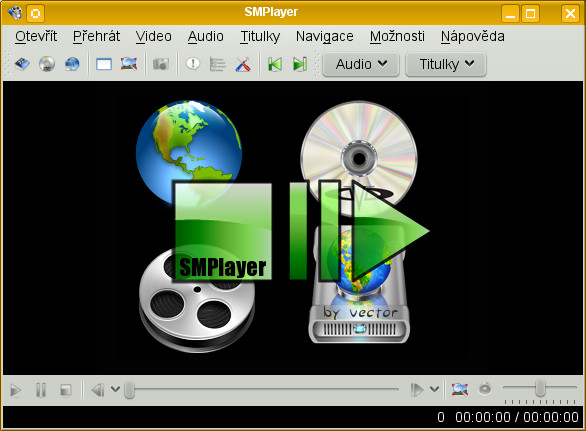586x431 pixels.
Task: Take a screenshot with camera icon
Action: (161, 64)
